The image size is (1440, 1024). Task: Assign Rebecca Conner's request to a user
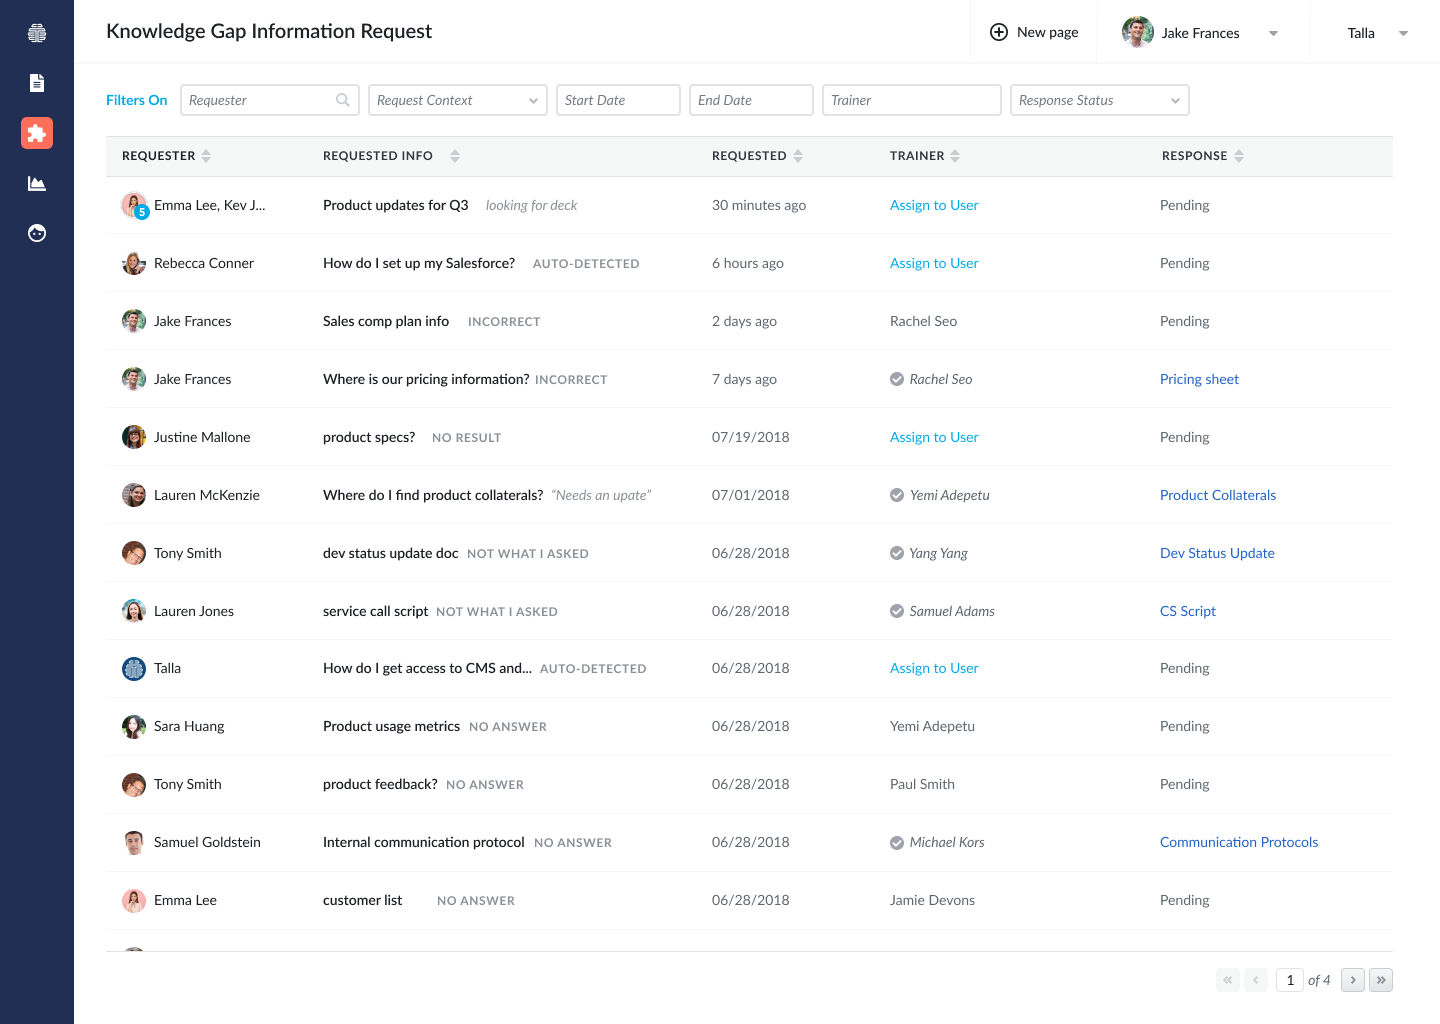click(x=934, y=262)
